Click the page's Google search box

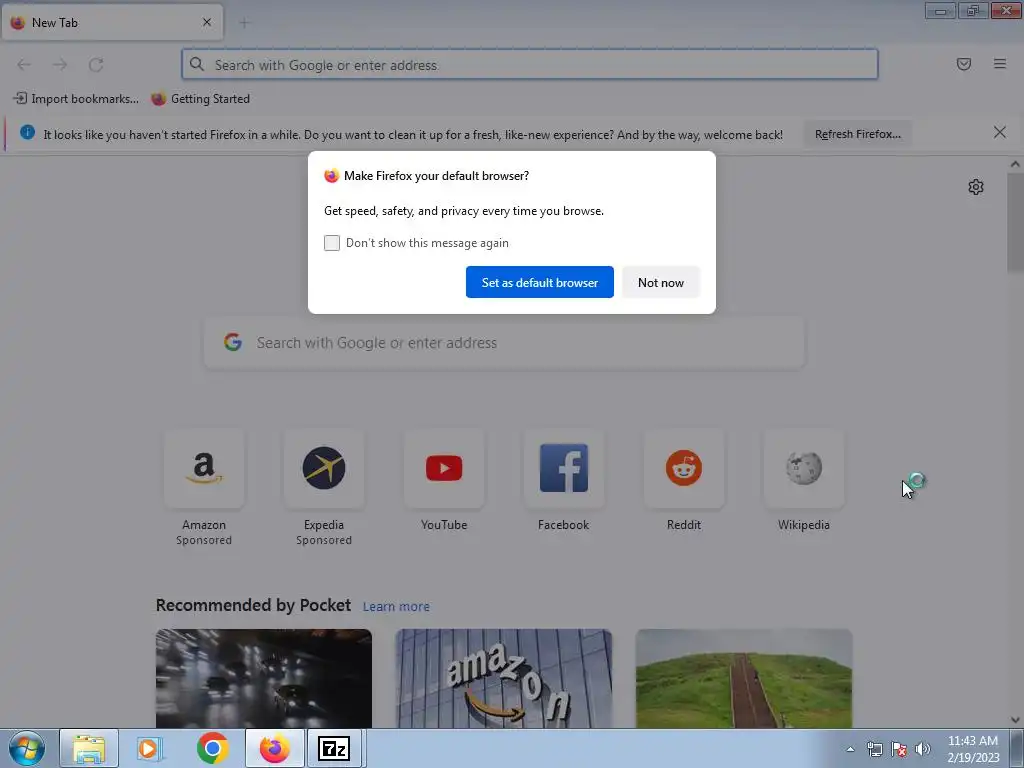click(x=504, y=343)
